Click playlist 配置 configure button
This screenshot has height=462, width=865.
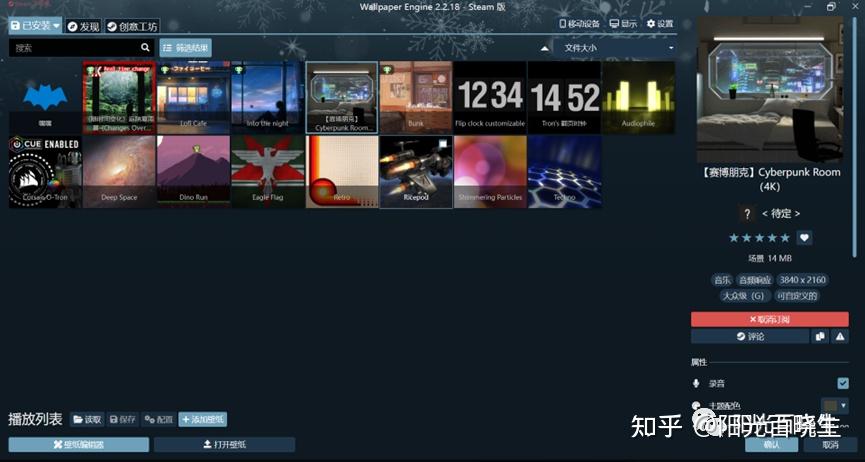pos(159,419)
